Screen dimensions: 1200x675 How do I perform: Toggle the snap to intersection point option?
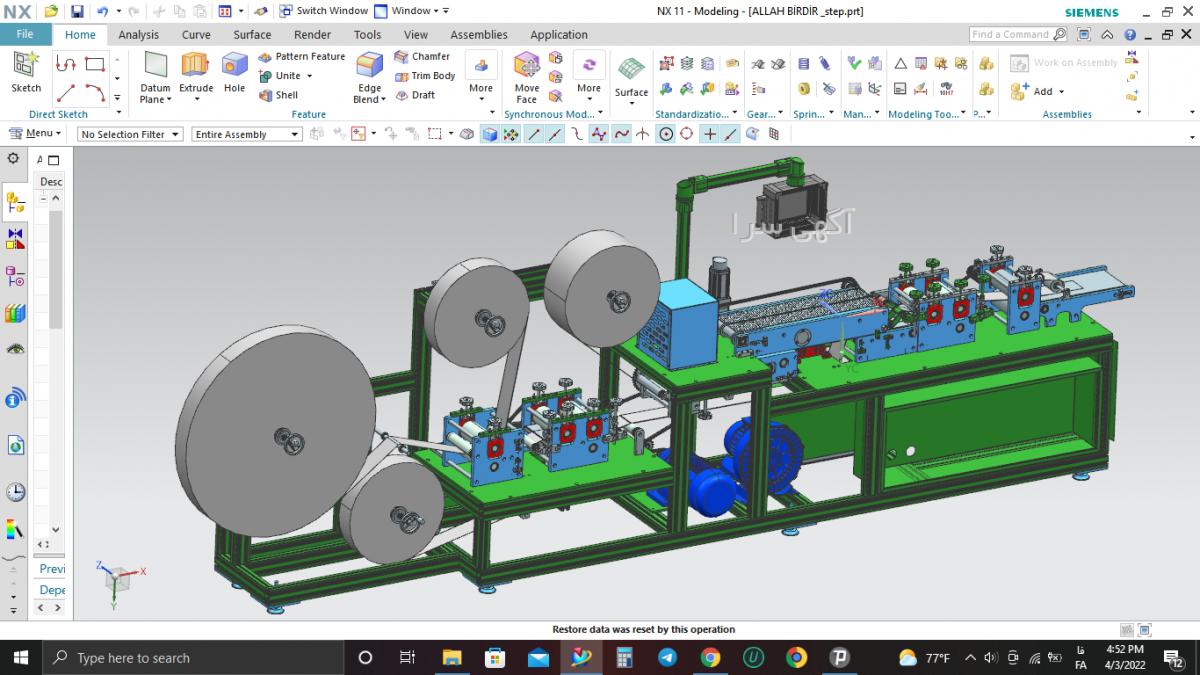coord(643,134)
